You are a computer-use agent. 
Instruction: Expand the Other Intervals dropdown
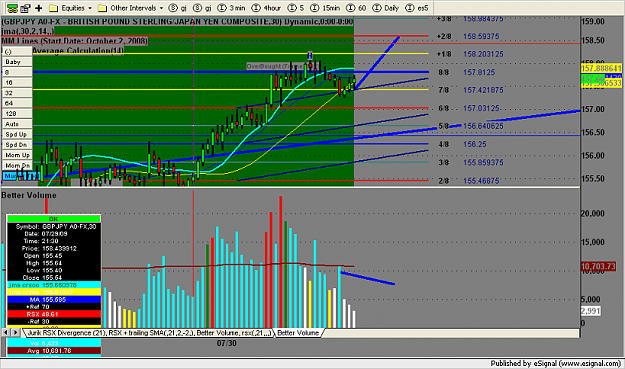(x=131, y=8)
